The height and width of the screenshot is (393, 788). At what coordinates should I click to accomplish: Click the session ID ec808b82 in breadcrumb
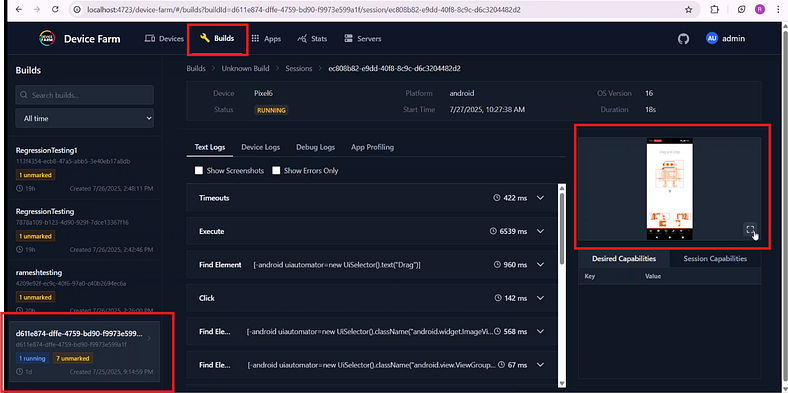(395, 68)
